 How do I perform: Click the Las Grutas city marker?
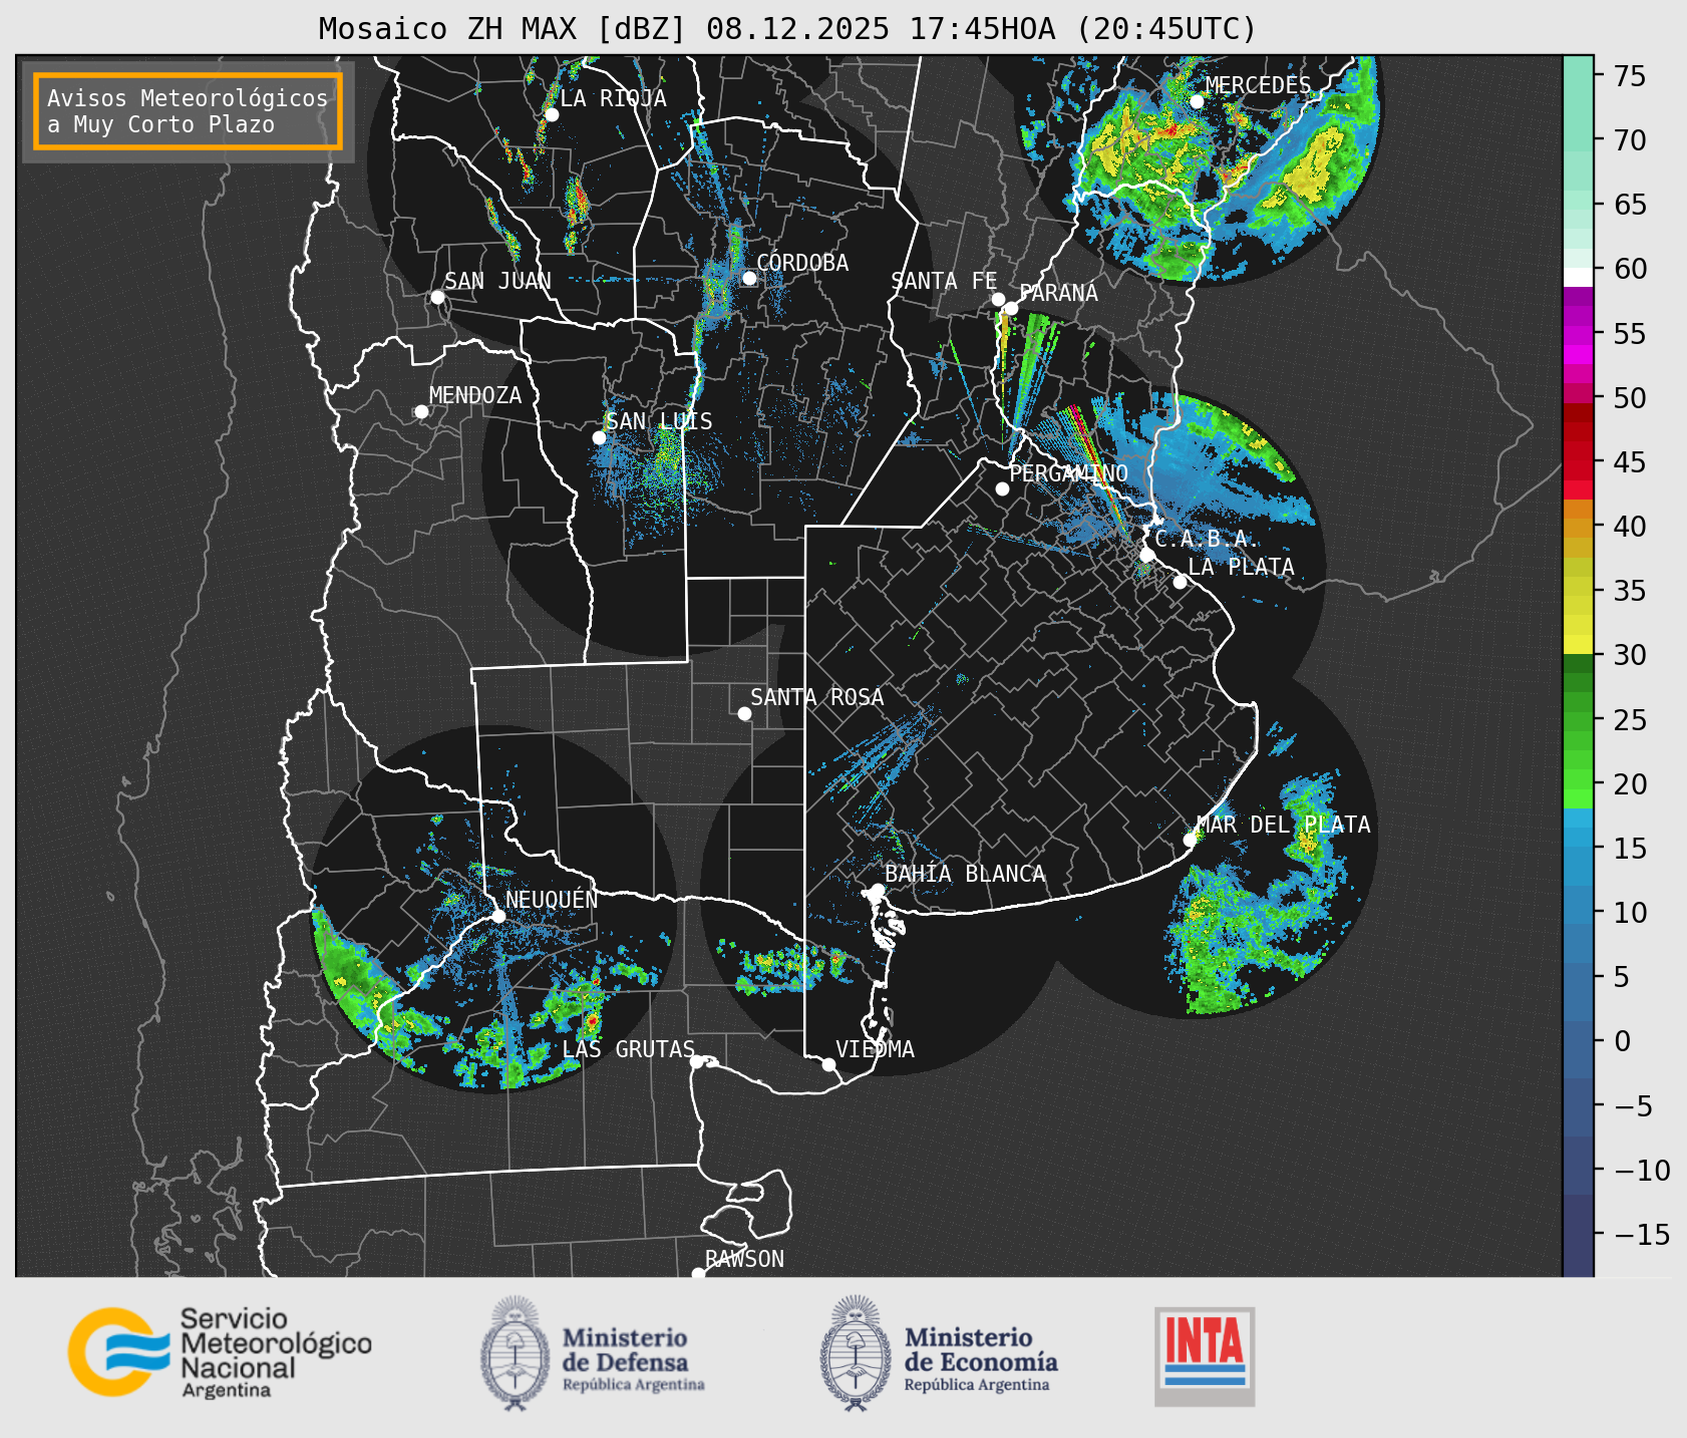point(697,1062)
